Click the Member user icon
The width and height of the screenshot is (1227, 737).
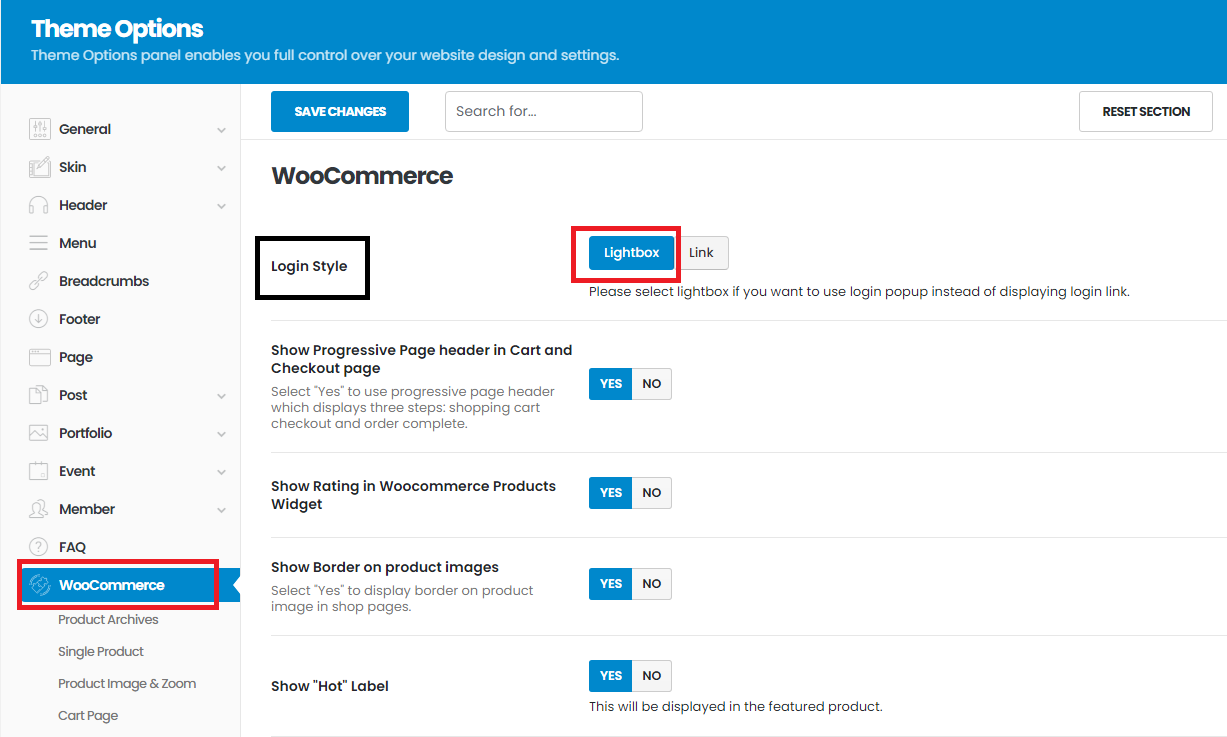(39, 509)
